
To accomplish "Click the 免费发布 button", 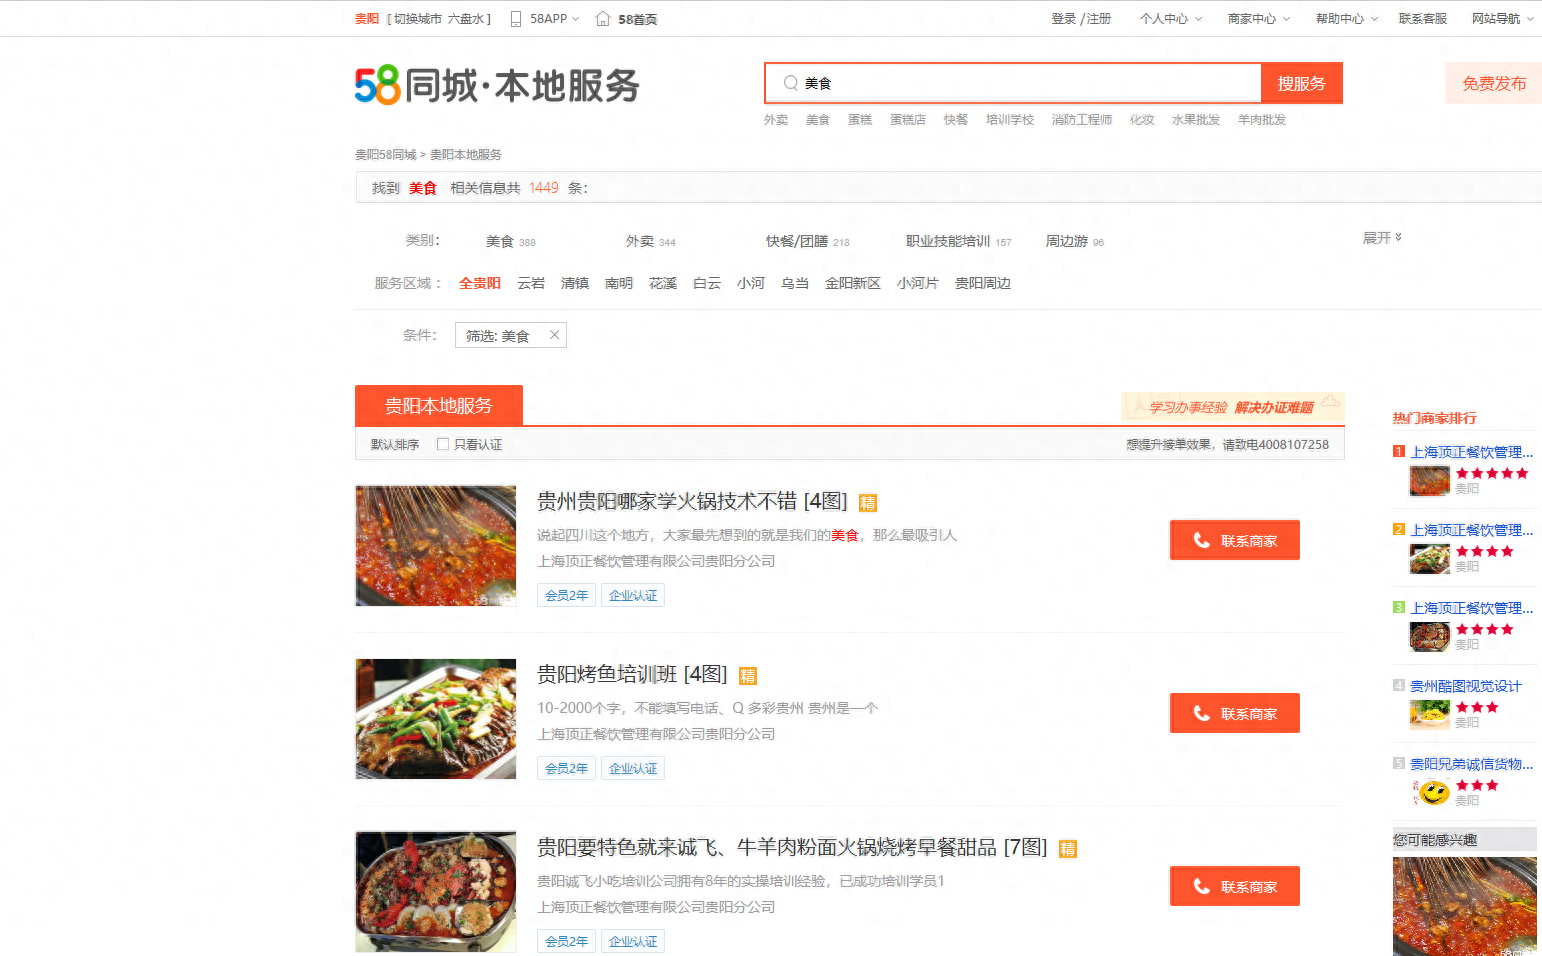I will (1493, 83).
